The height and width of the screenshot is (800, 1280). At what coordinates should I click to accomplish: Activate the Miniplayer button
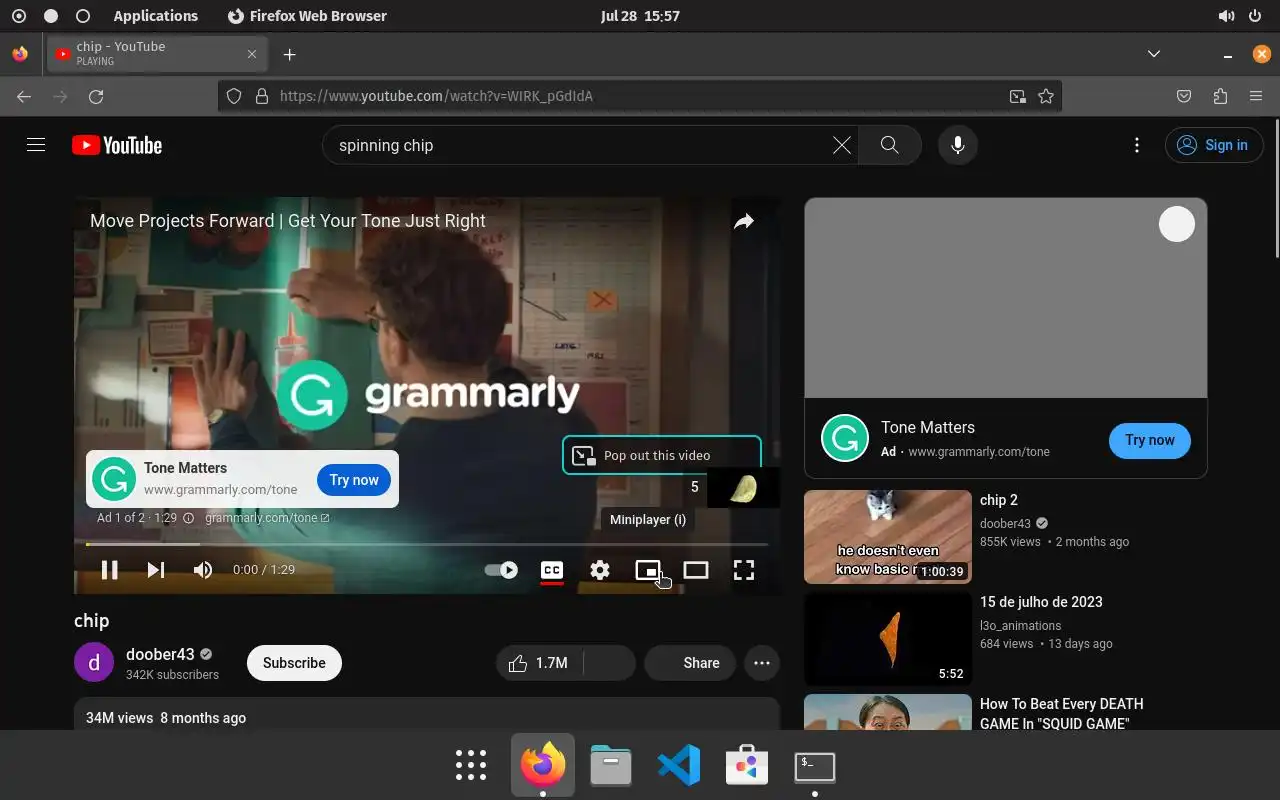click(648, 570)
